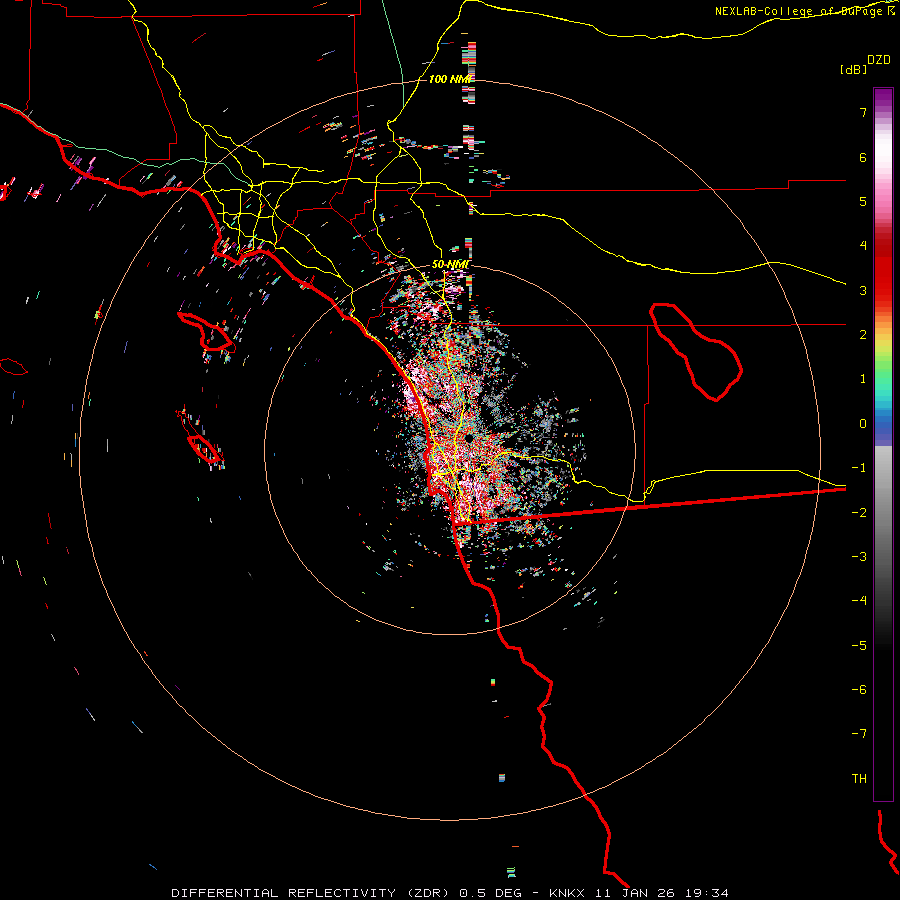Image resolution: width=900 pixels, height=900 pixels.
Task: Click the 50 NMI range ring label
Action: click(450, 264)
